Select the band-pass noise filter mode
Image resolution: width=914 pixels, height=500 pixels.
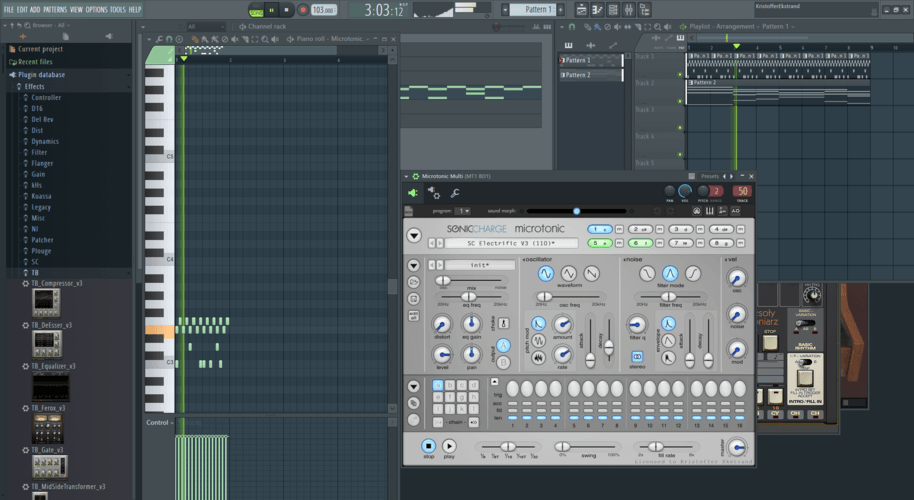(x=670, y=273)
